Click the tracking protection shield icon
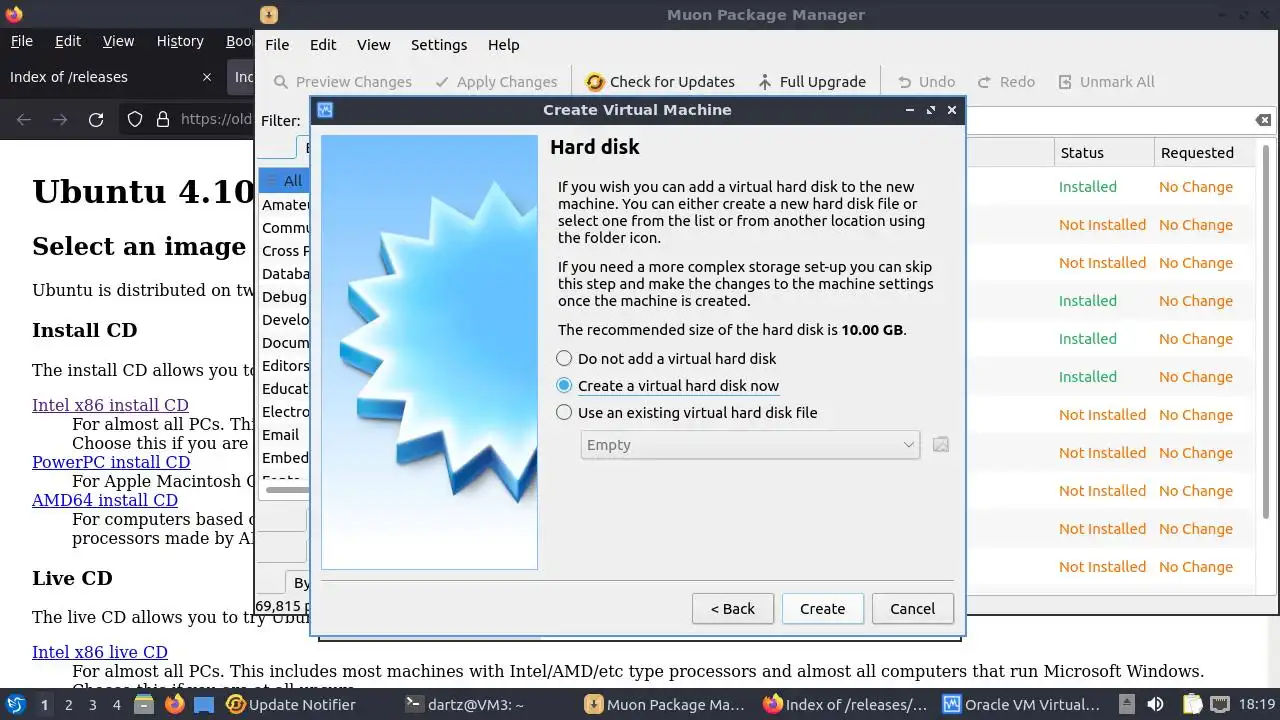 (x=135, y=120)
